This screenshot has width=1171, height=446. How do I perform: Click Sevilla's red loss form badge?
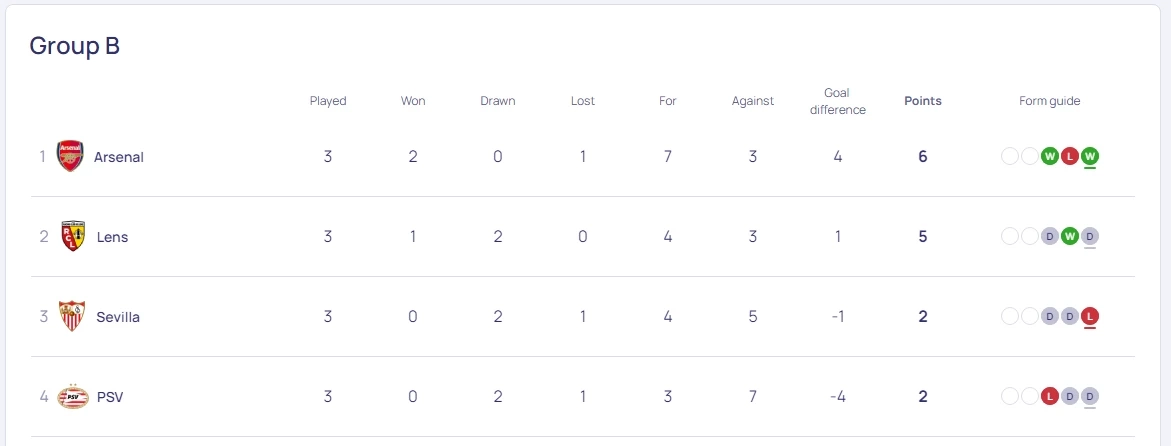tap(1090, 316)
